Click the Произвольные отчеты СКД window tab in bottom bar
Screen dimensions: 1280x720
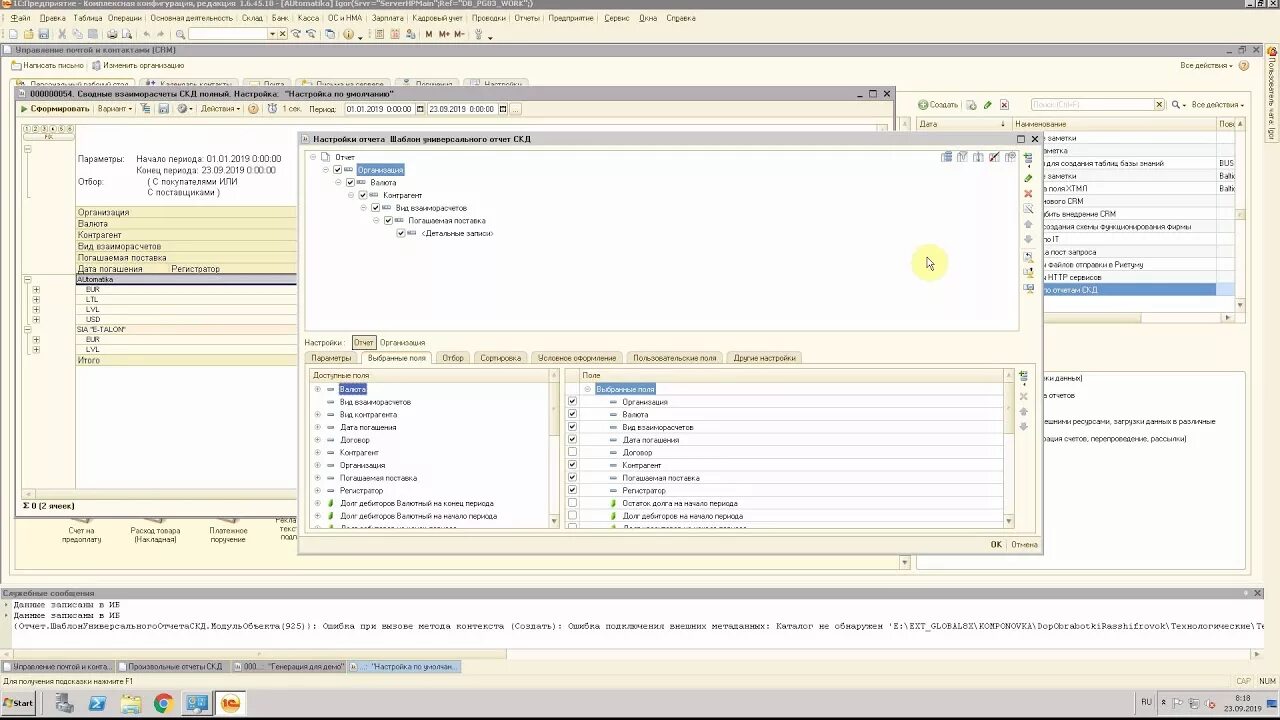click(174, 666)
